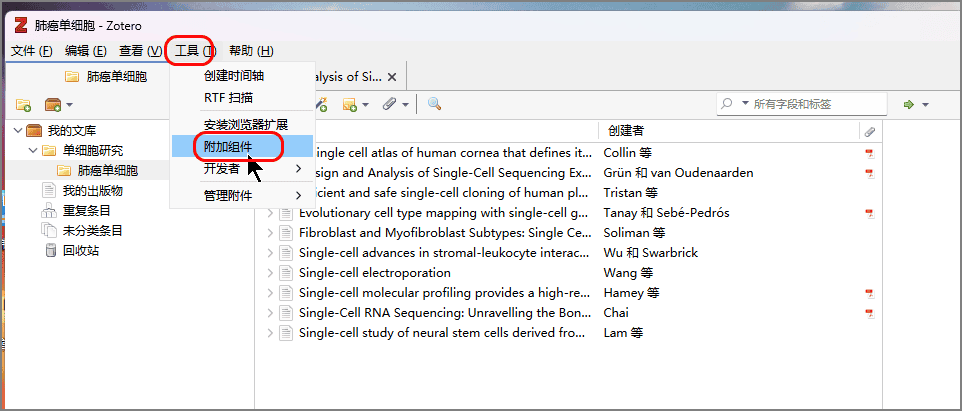Collapse the 我的文库 library tree

coord(17,131)
